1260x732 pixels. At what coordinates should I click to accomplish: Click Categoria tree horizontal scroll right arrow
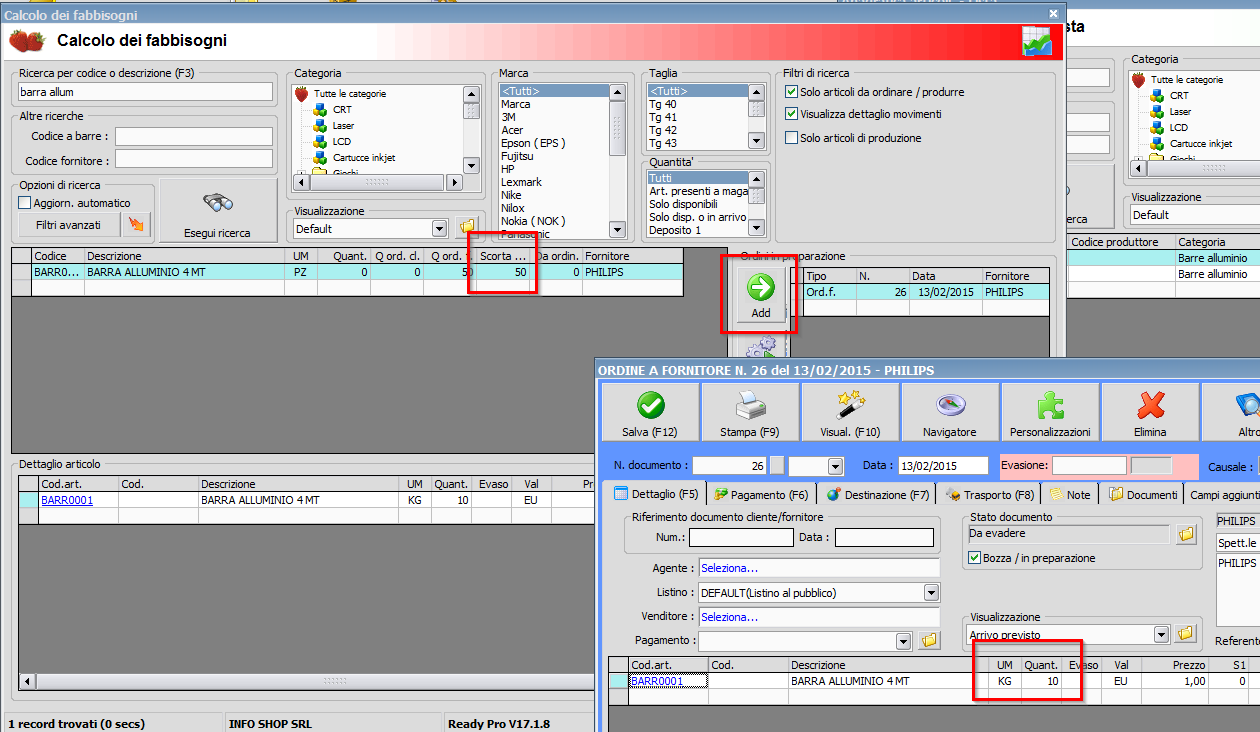click(454, 182)
